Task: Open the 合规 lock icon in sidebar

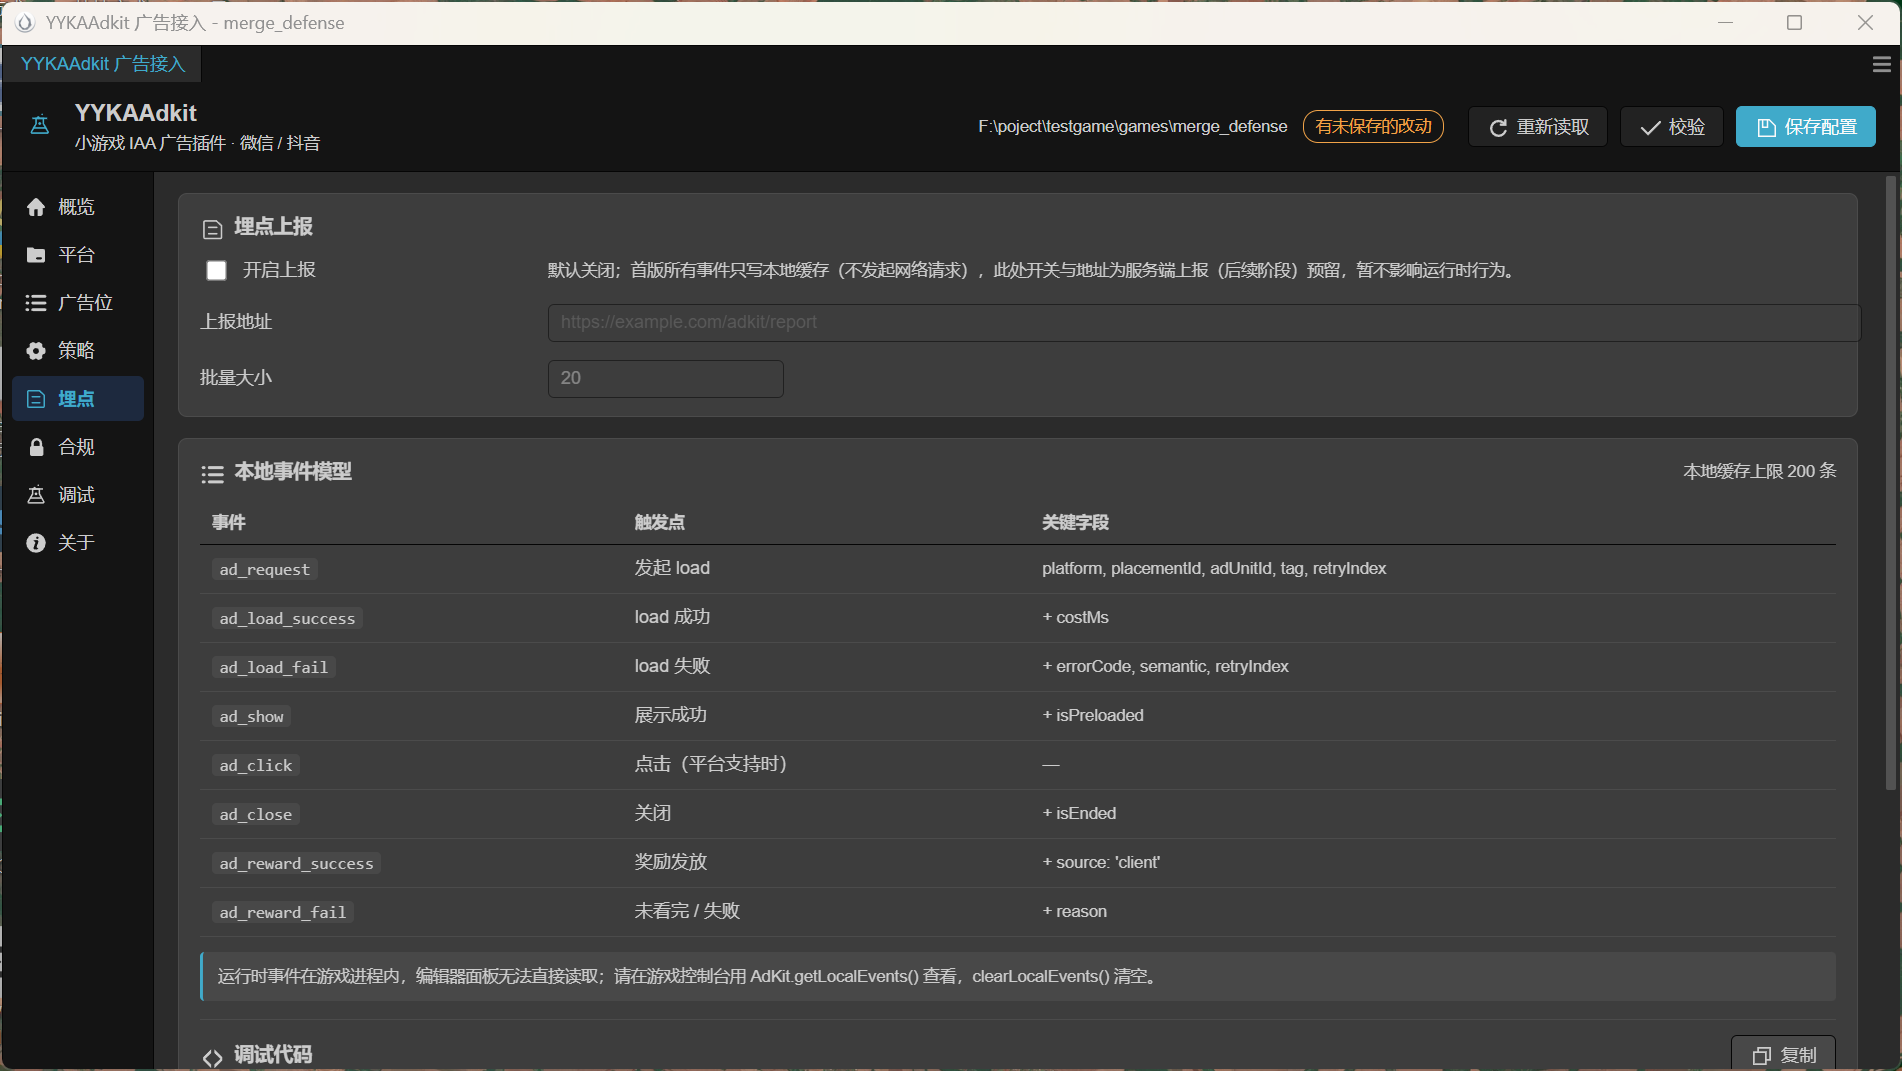Action: [36, 447]
